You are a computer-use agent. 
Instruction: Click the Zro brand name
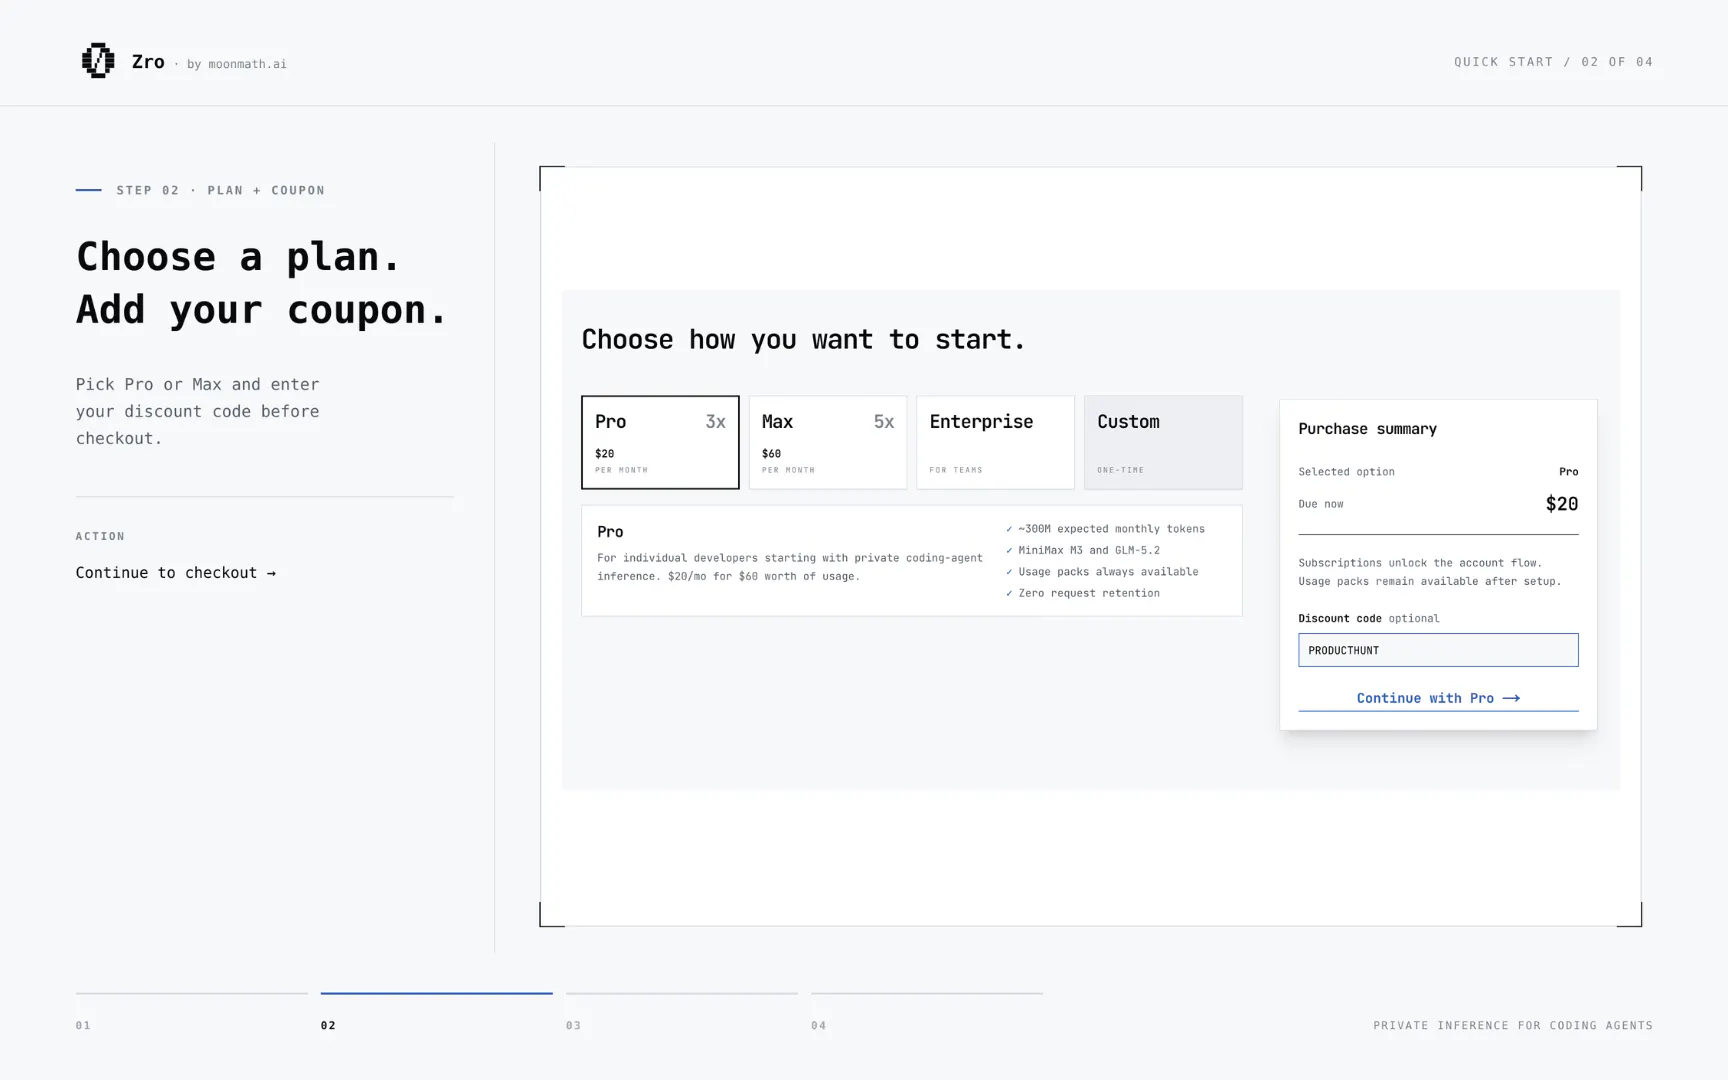[148, 62]
